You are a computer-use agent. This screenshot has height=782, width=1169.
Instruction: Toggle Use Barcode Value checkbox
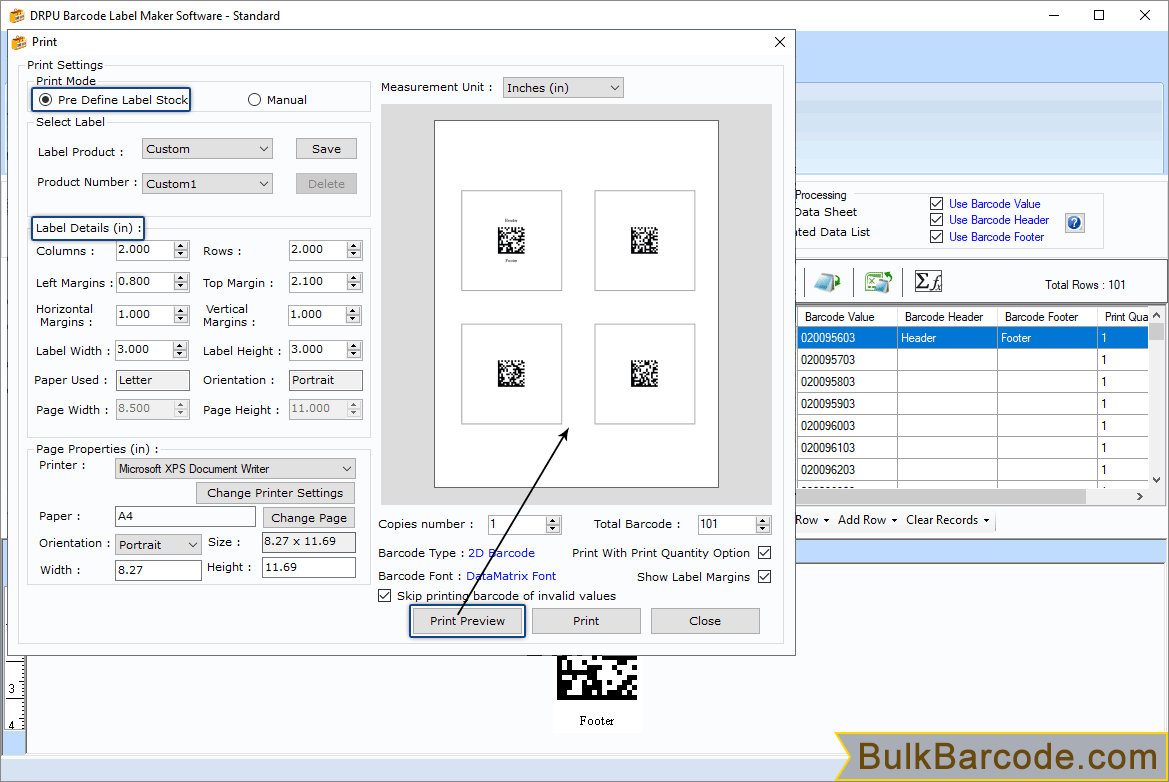[x=936, y=203]
